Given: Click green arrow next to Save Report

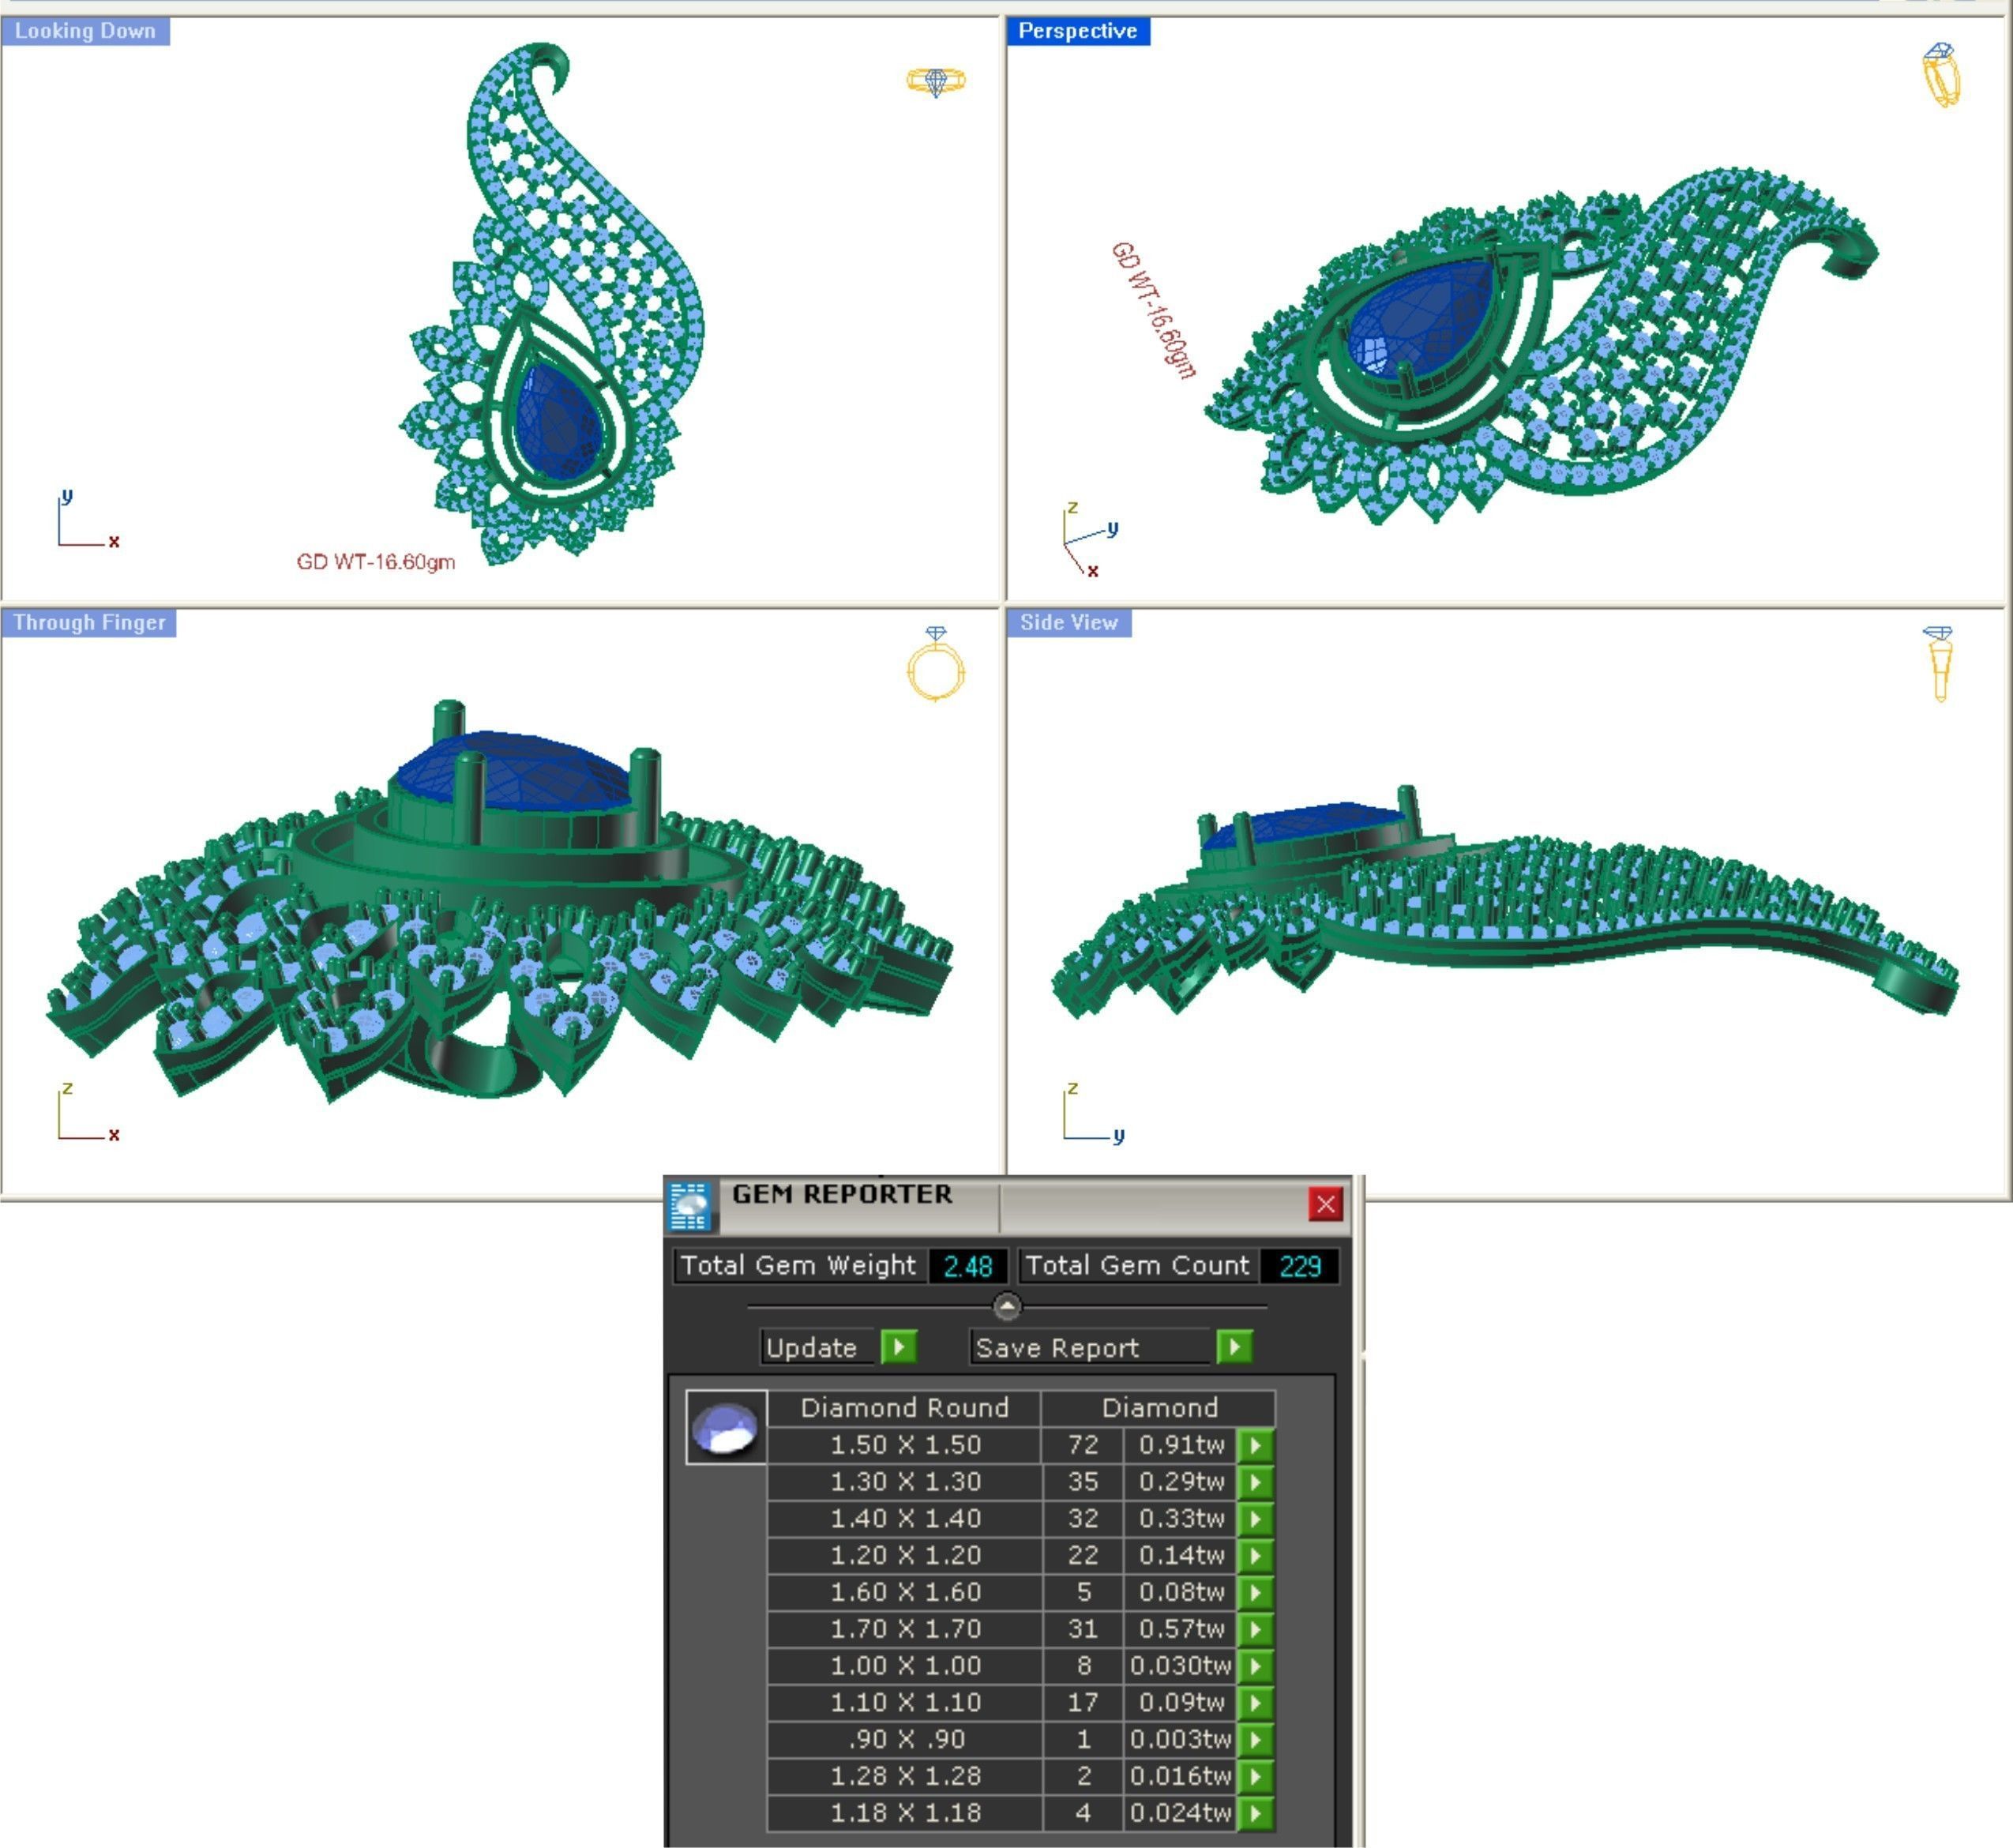Looking at the screenshot, I should (1234, 1347).
